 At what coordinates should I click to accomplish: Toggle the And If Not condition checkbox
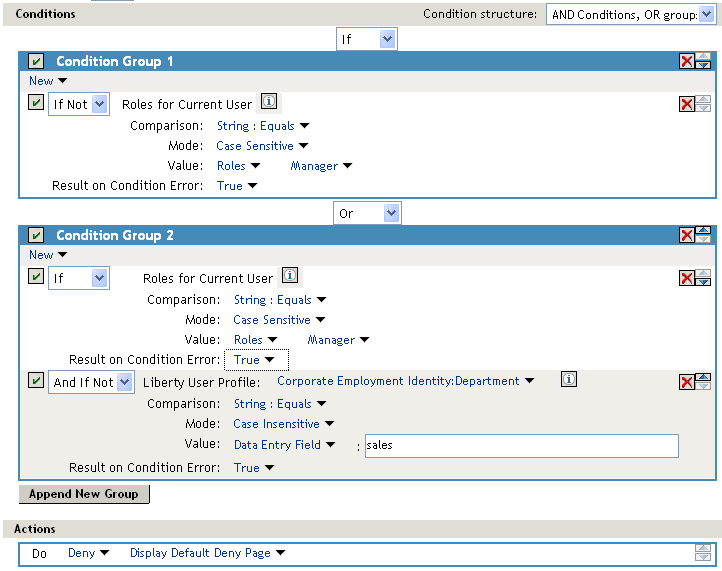click(36, 382)
